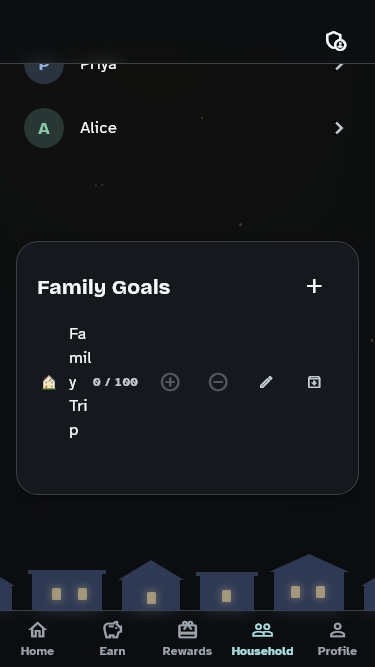Viewport: 375px width, 667px height.
Task: Switch to the Earn tab
Action: (112, 638)
